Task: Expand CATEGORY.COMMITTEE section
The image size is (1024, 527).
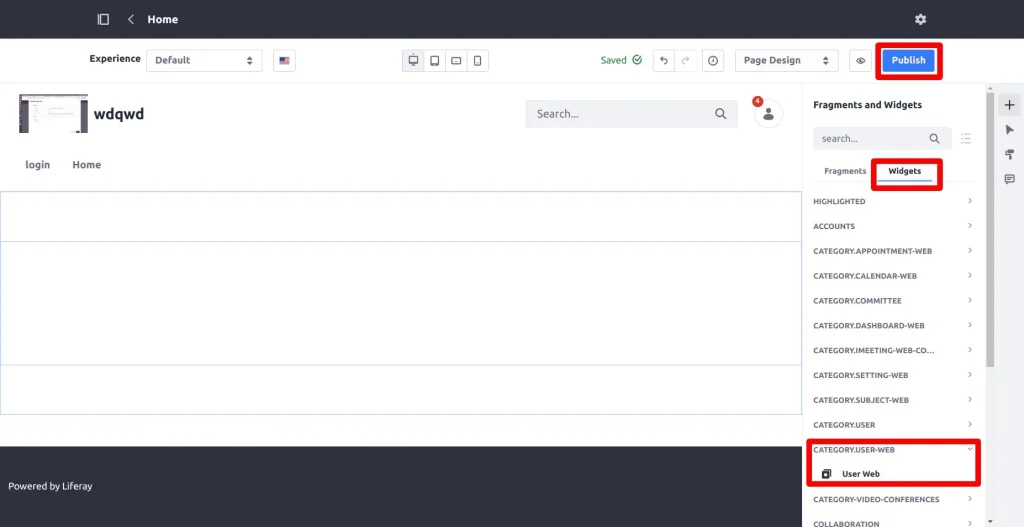Action: (x=893, y=300)
